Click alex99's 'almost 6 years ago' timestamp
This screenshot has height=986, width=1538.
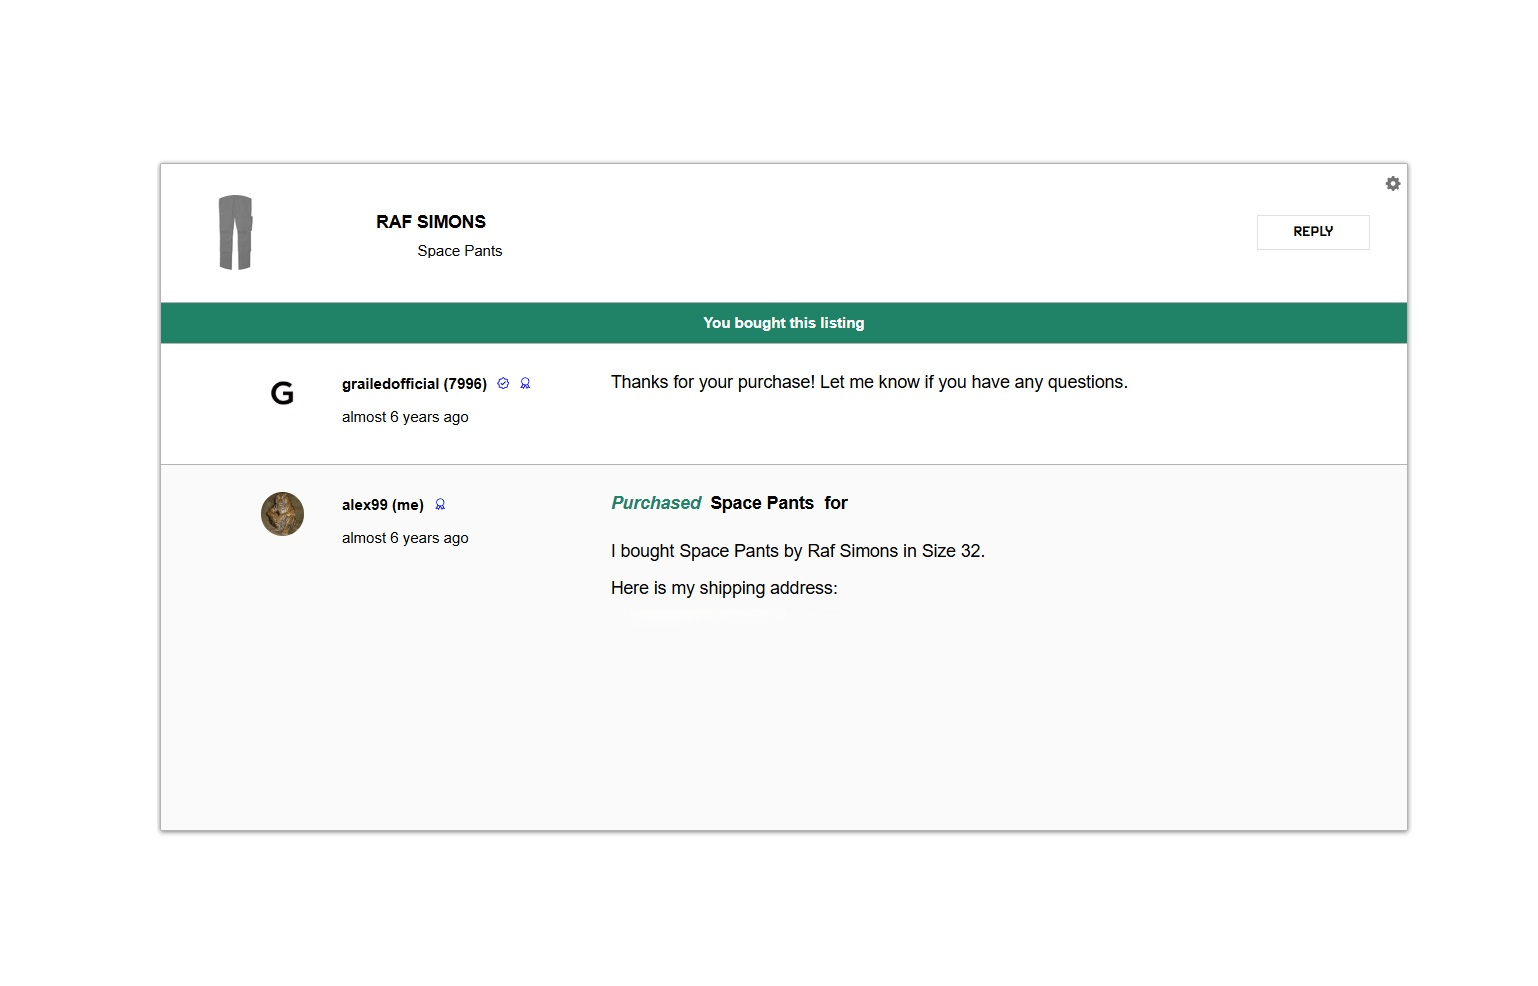pyautogui.click(x=405, y=538)
